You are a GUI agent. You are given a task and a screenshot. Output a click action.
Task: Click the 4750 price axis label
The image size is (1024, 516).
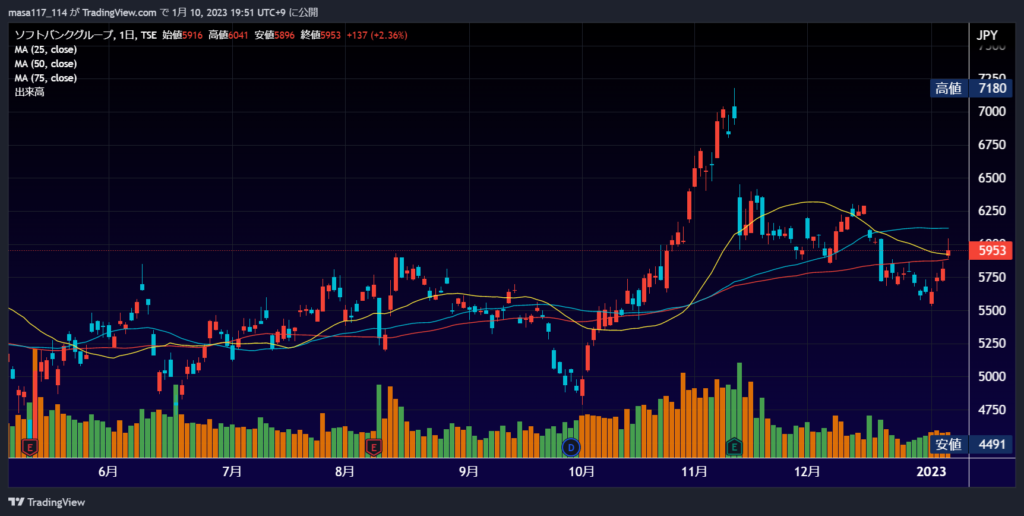tap(992, 410)
